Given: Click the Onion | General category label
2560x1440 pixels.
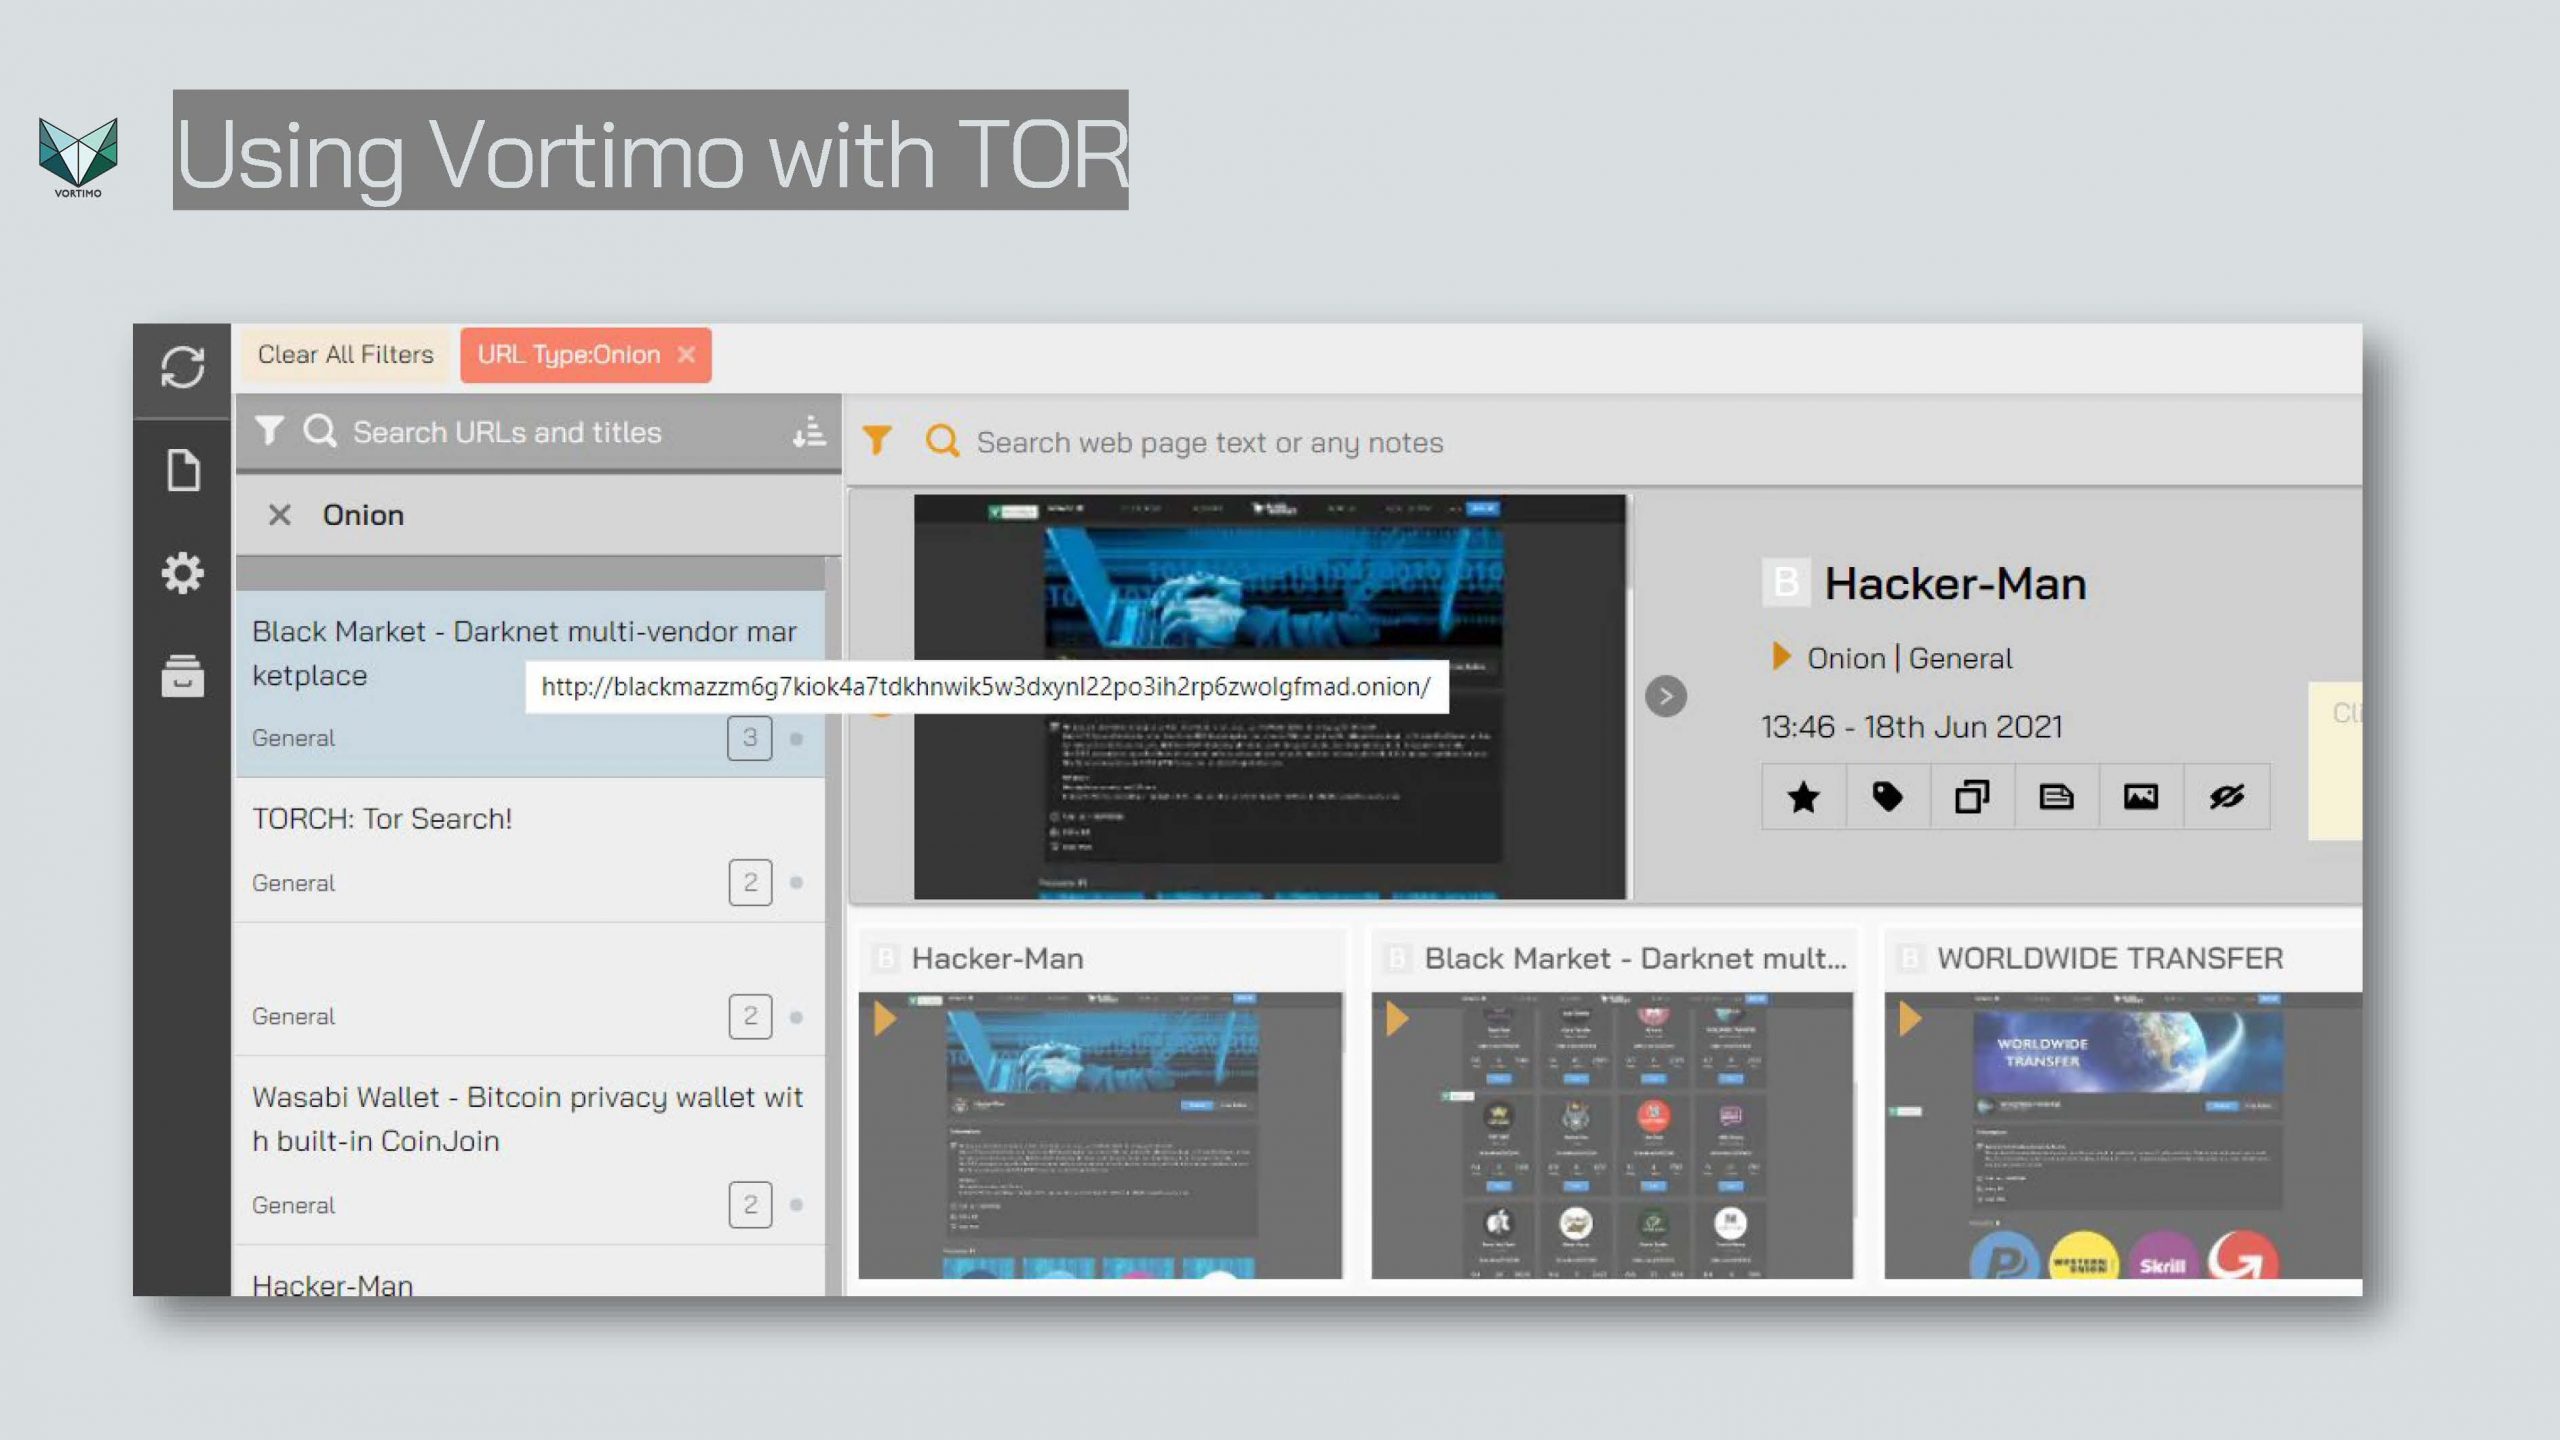Looking at the screenshot, I should pyautogui.click(x=1909, y=658).
